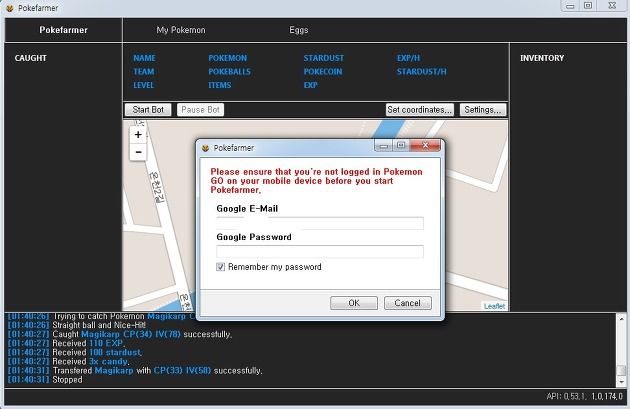Click the STARDUST stat label
Screen dimensions: 630x409
(323, 58)
